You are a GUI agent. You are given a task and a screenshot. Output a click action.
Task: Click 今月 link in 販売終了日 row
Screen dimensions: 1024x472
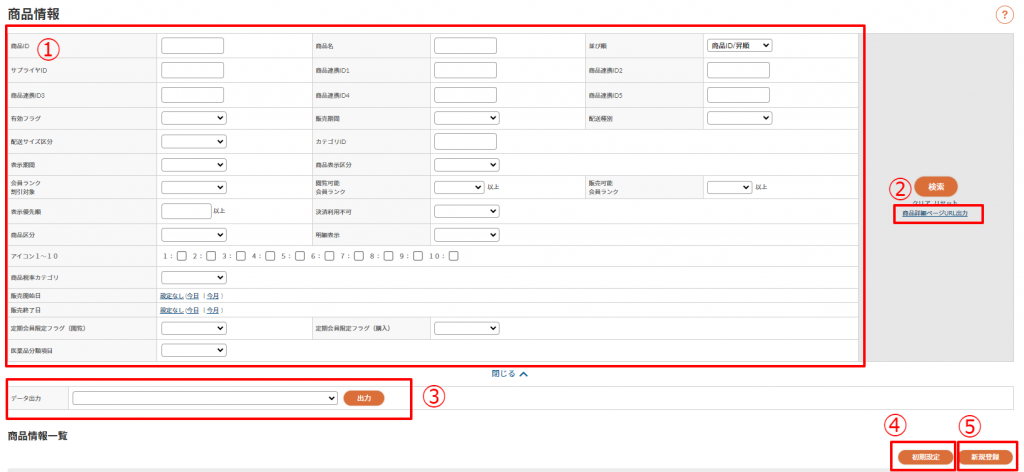(213, 310)
